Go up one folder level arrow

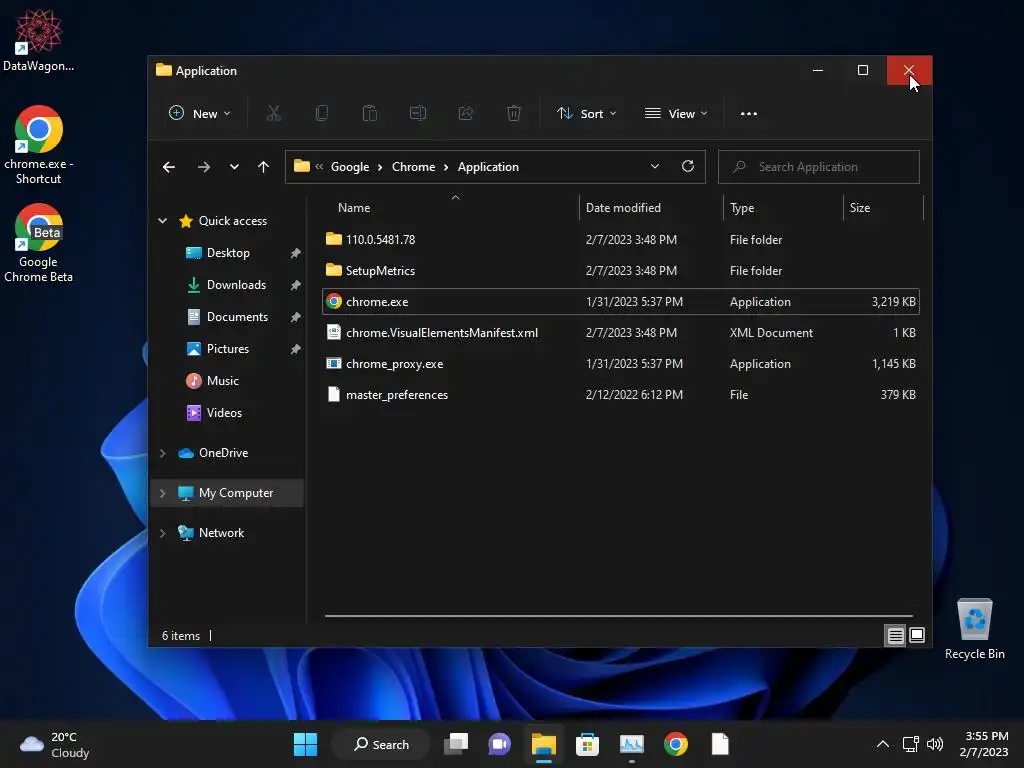pyautogui.click(x=263, y=167)
